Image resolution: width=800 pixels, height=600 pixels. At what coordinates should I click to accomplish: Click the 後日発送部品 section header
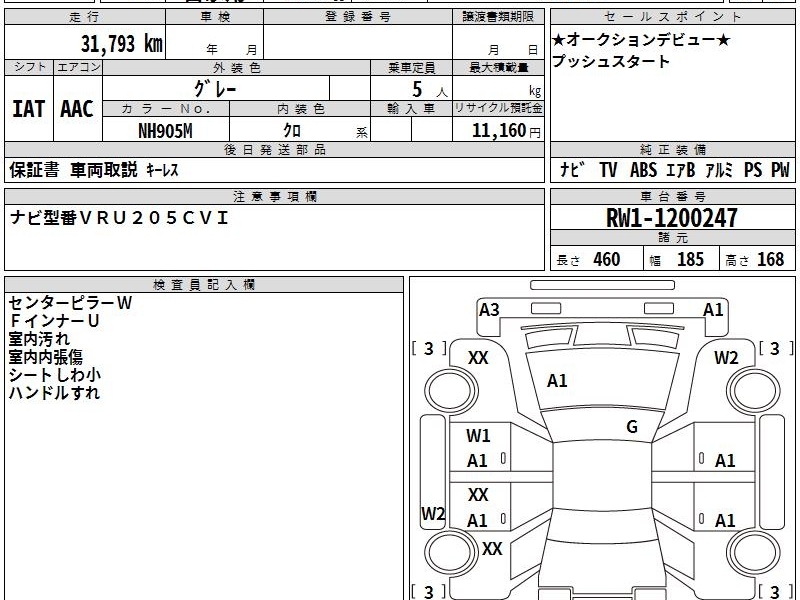pos(274,149)
